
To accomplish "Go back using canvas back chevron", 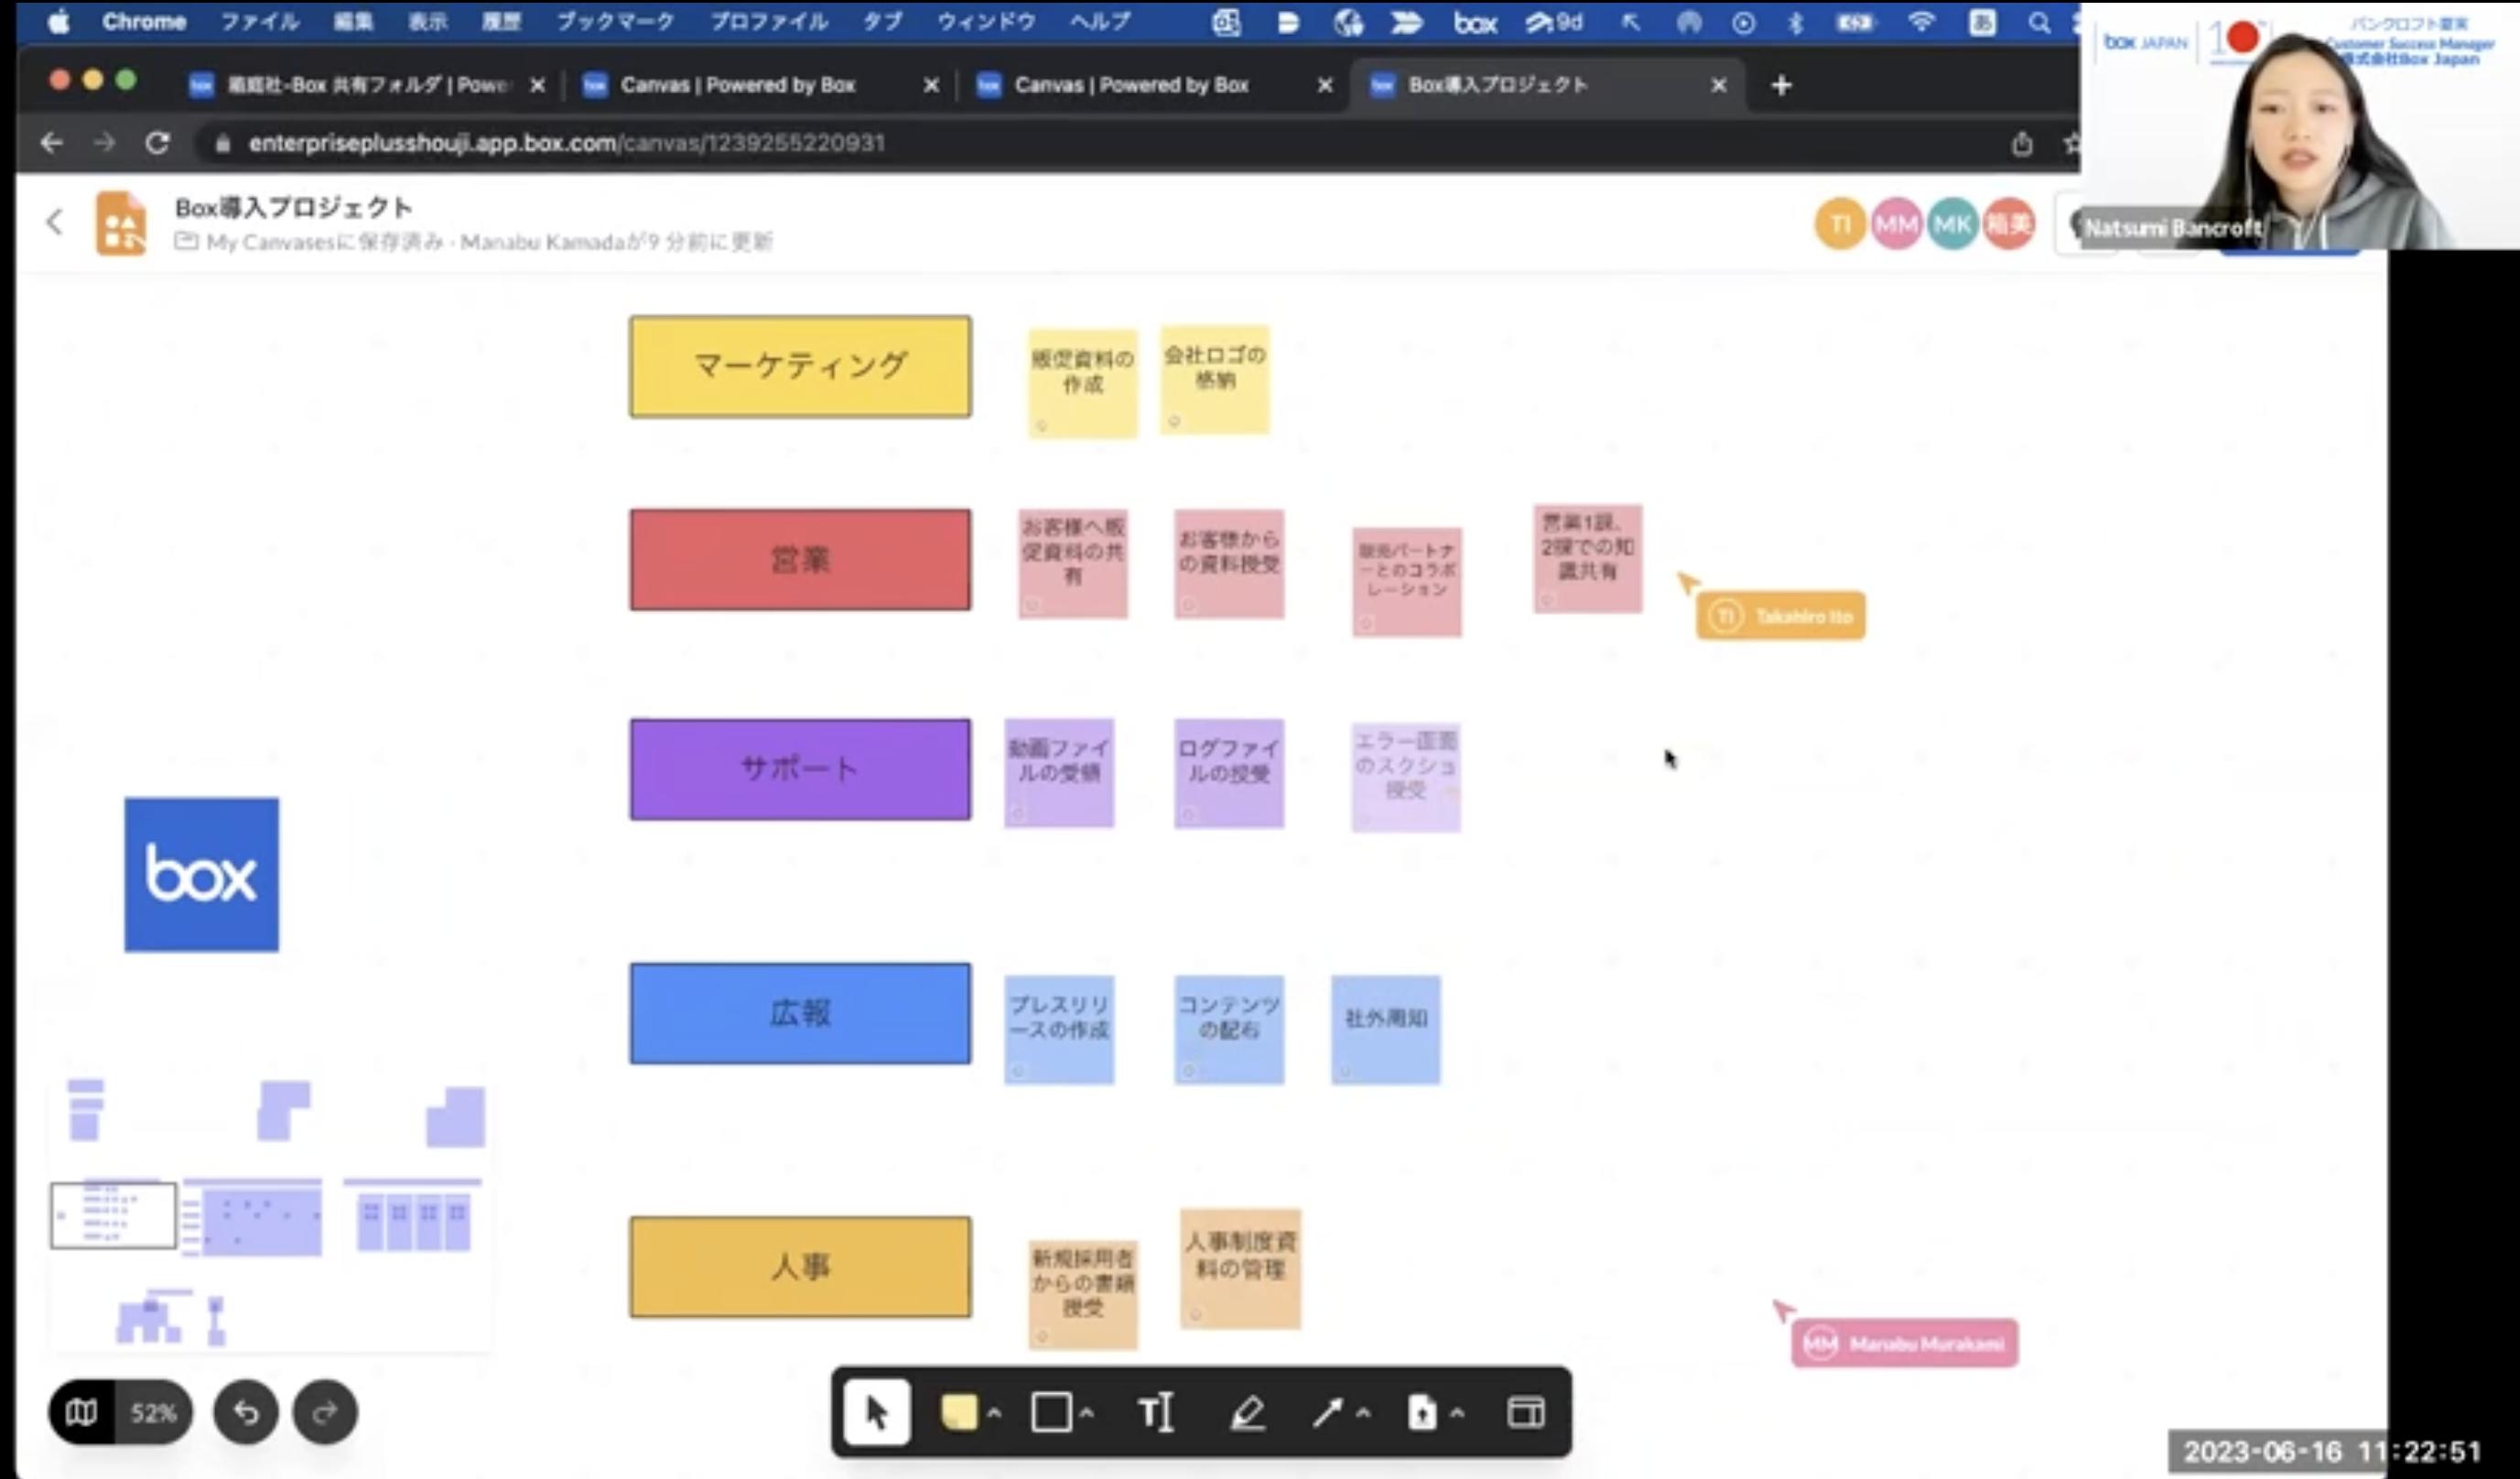I will (x=55, y=222).
